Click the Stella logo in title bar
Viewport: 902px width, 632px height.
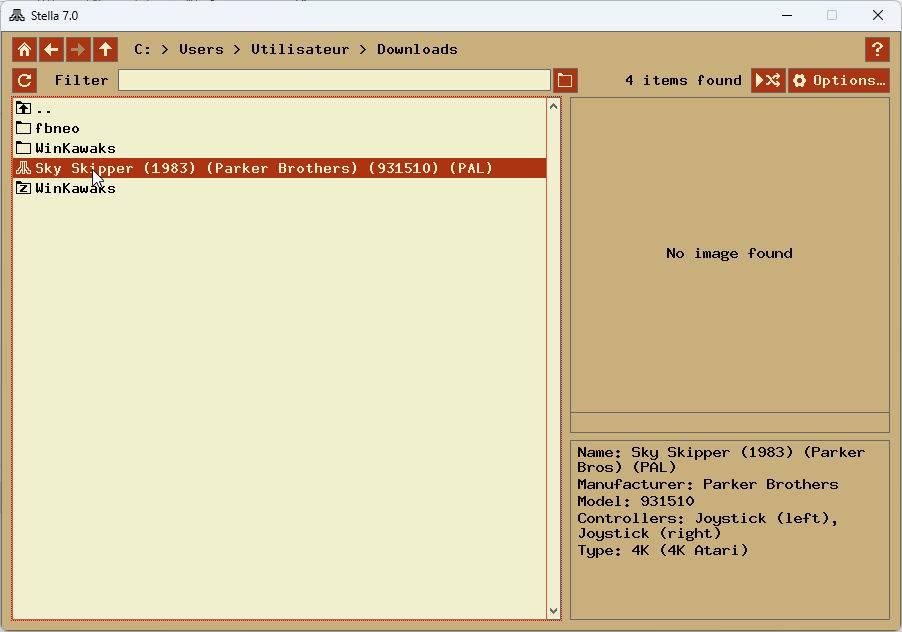[17, 16]
